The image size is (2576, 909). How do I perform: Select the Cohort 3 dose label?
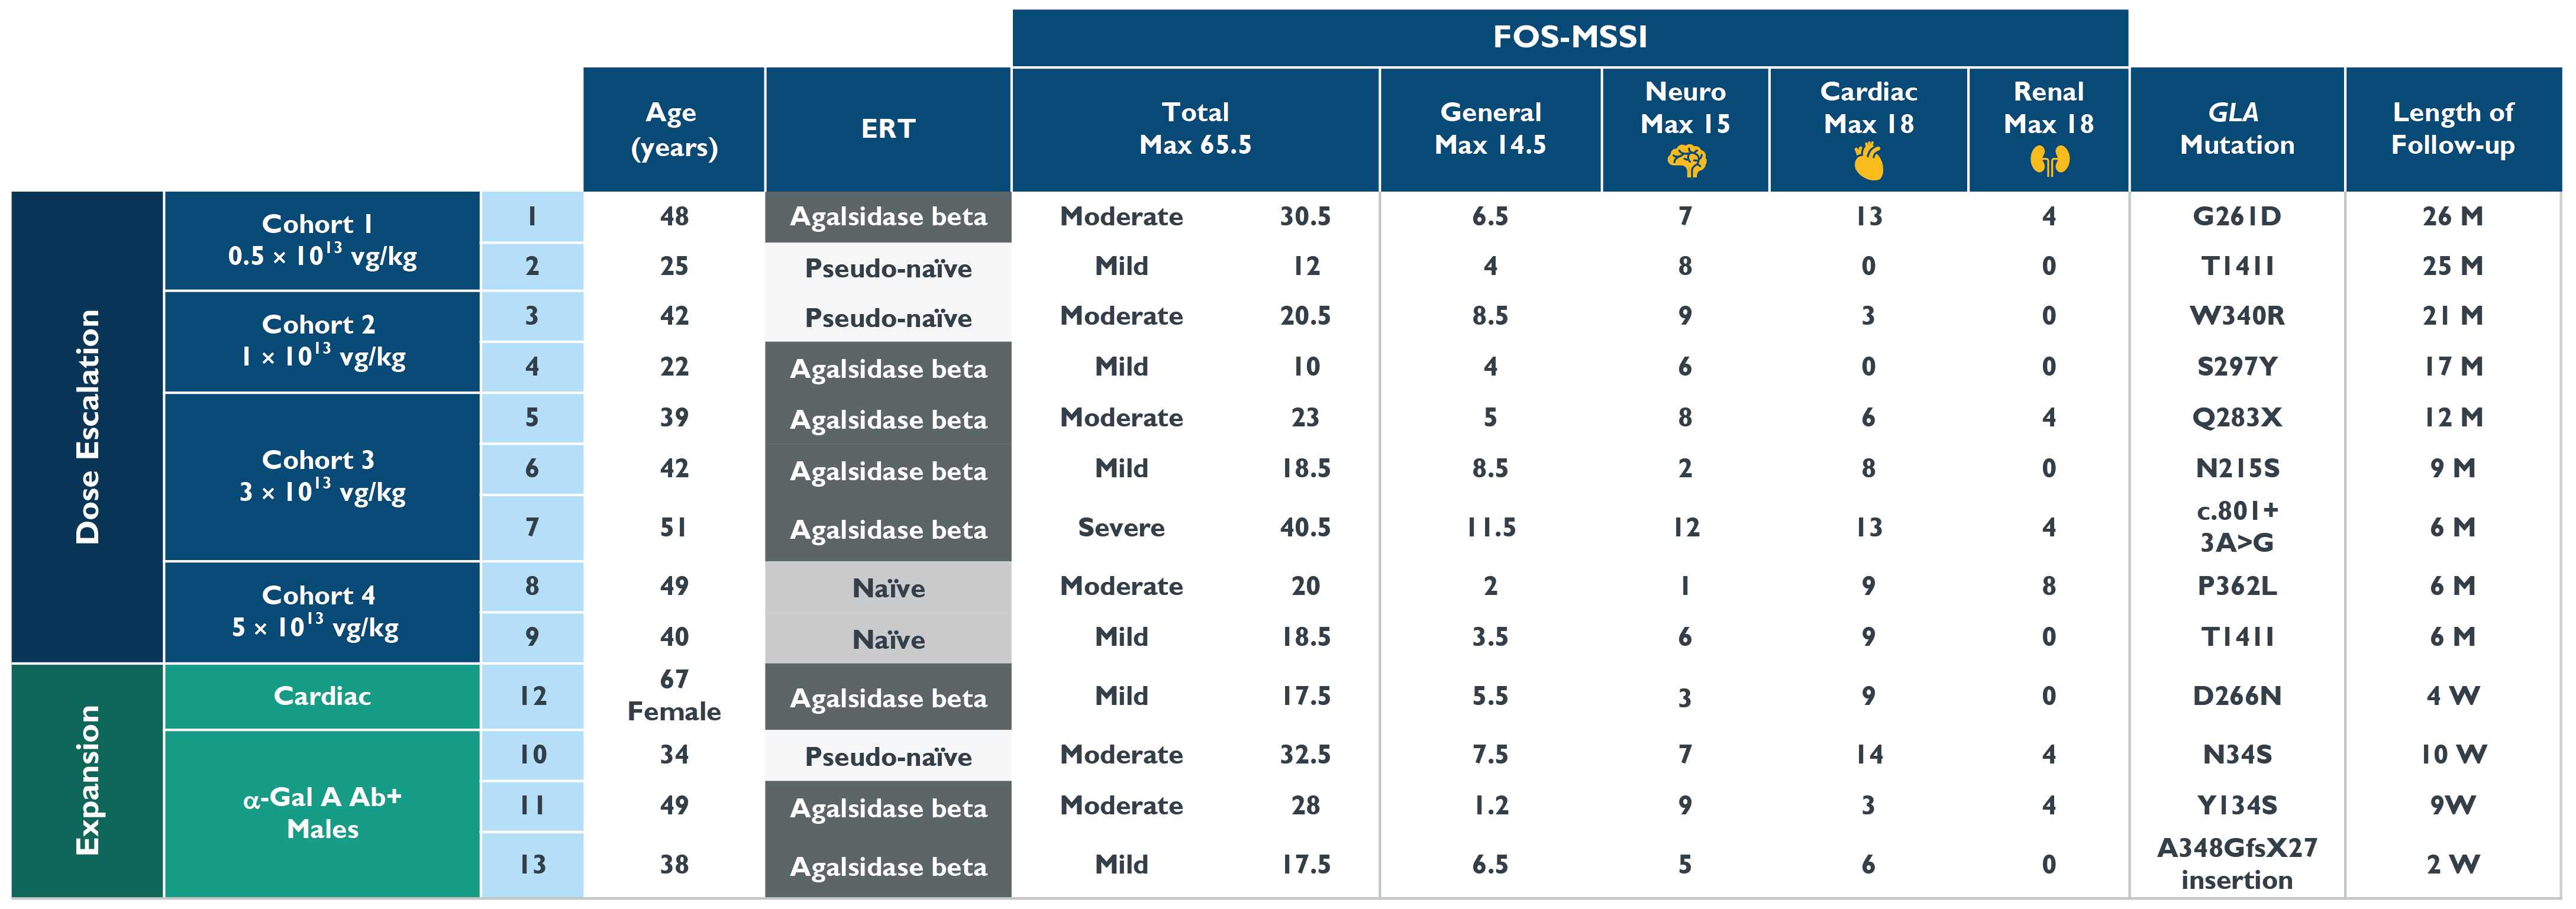[321, 476]
